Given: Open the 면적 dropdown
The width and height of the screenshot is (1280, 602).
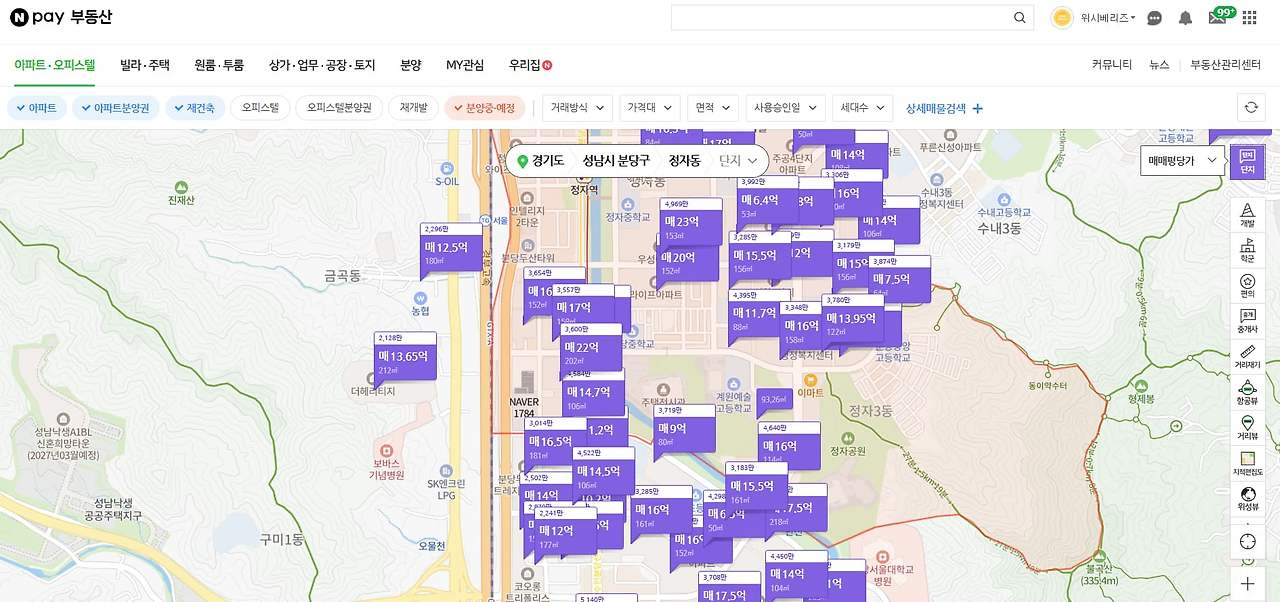Looking at the screenshot, I should 713,108.
